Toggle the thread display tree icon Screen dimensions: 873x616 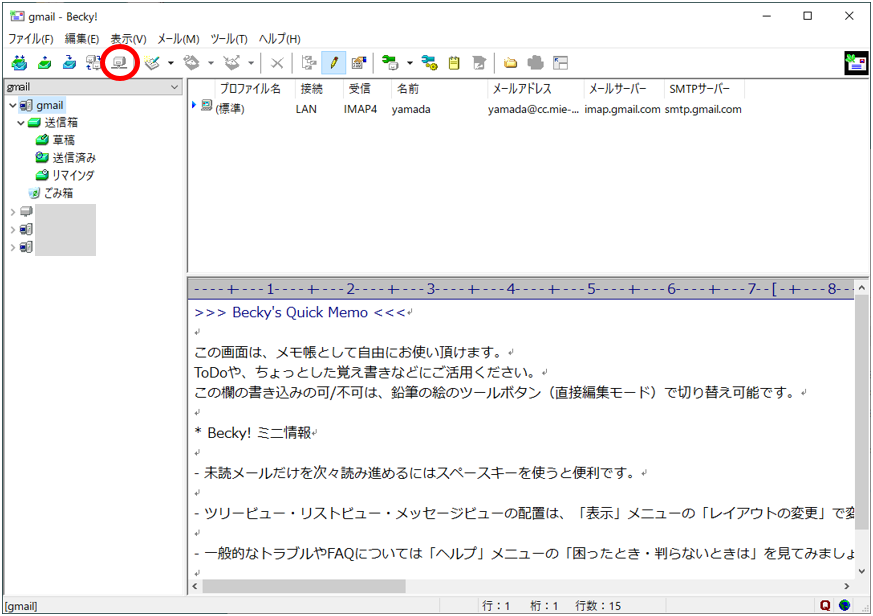point(308,63)
